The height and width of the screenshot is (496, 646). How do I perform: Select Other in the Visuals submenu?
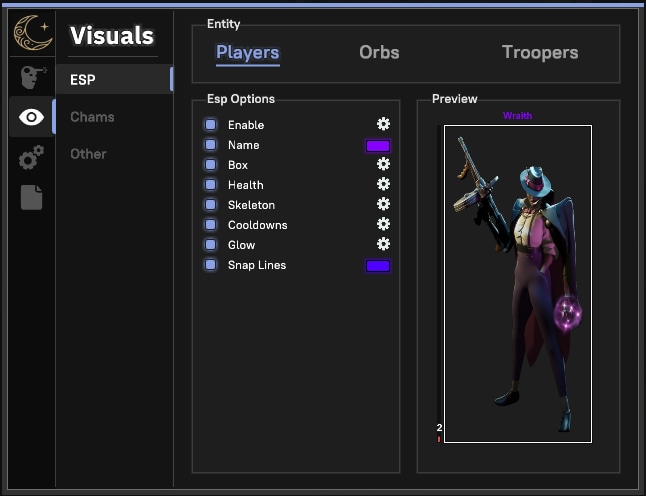(88, 154)
